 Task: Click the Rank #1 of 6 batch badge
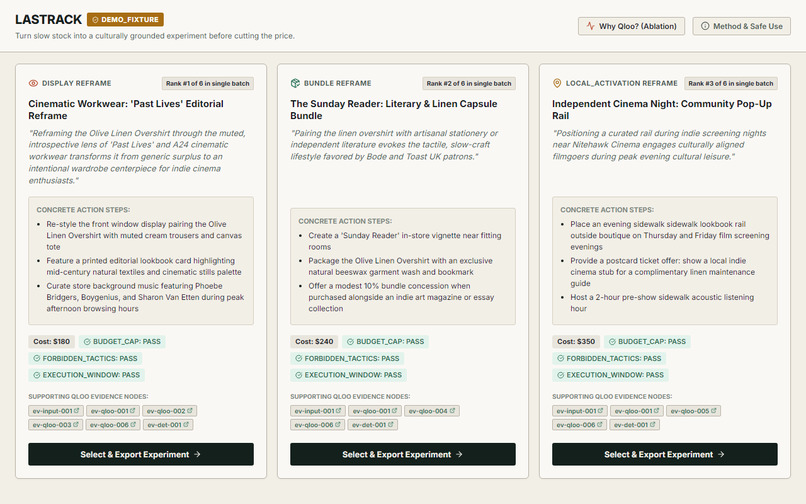point(208,83)
